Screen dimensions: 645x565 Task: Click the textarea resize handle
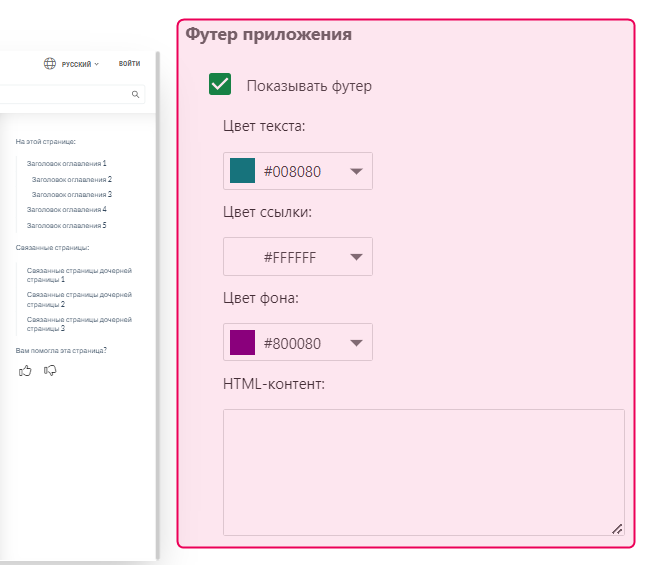pyautogui.click(x=617, y=529)
